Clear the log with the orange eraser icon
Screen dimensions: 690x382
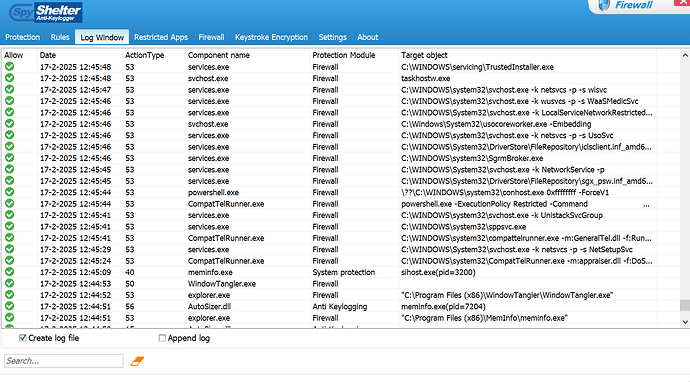click(x=137, y=361)
